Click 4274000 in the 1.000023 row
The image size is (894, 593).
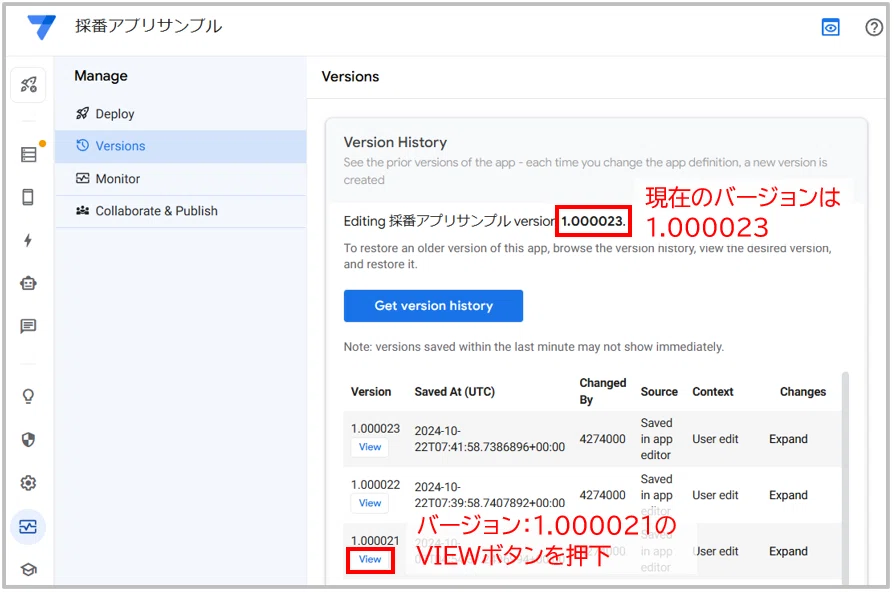tap(602, 439)
